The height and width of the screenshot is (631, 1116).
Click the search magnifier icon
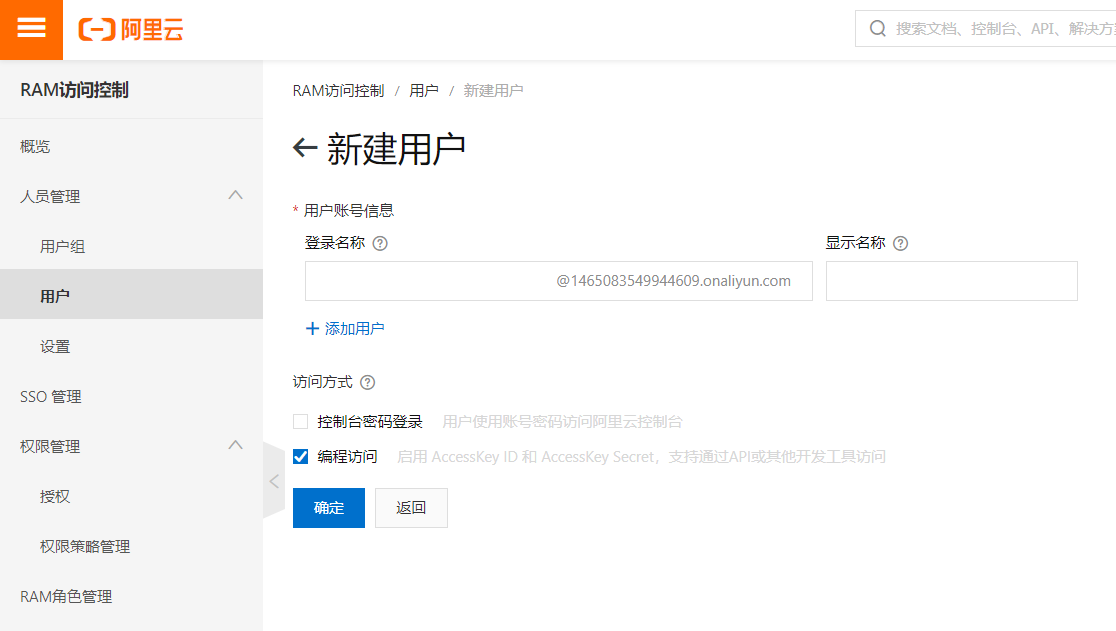pyautogui.click(x=878, y=28)
